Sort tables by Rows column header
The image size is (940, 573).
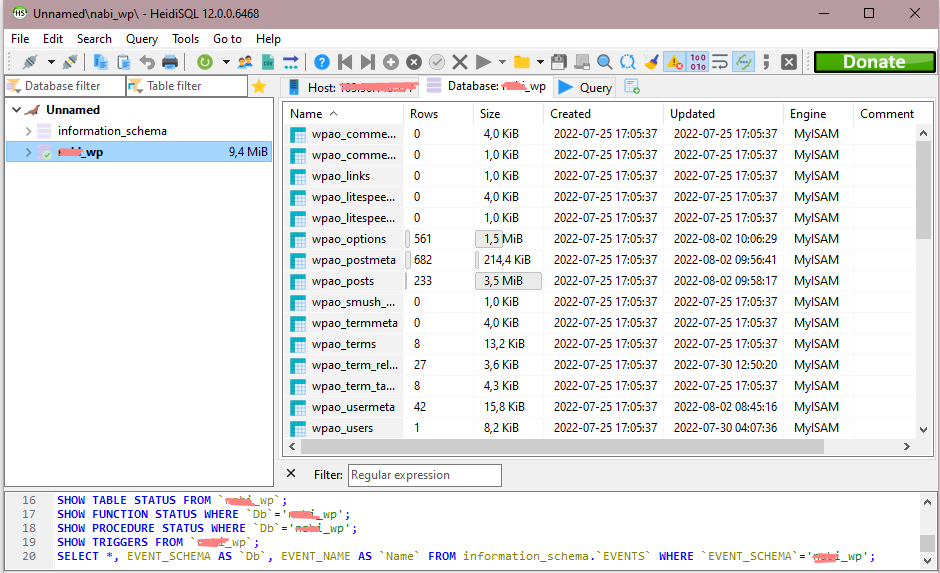[438, 113]
